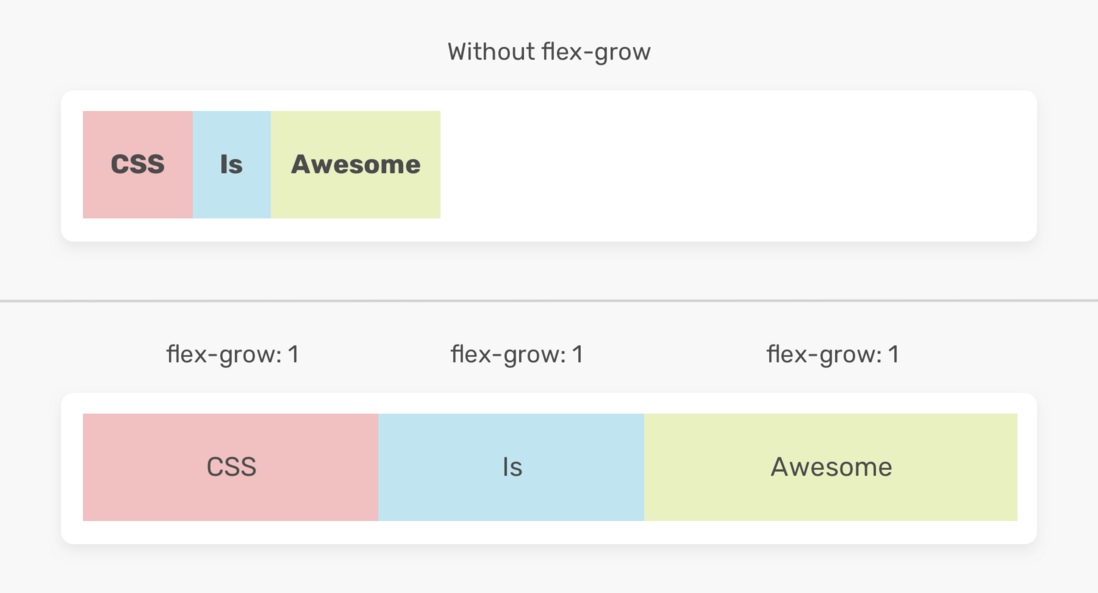Click the regular-weight CSS text in bottom row

click(x=231, y=467)
